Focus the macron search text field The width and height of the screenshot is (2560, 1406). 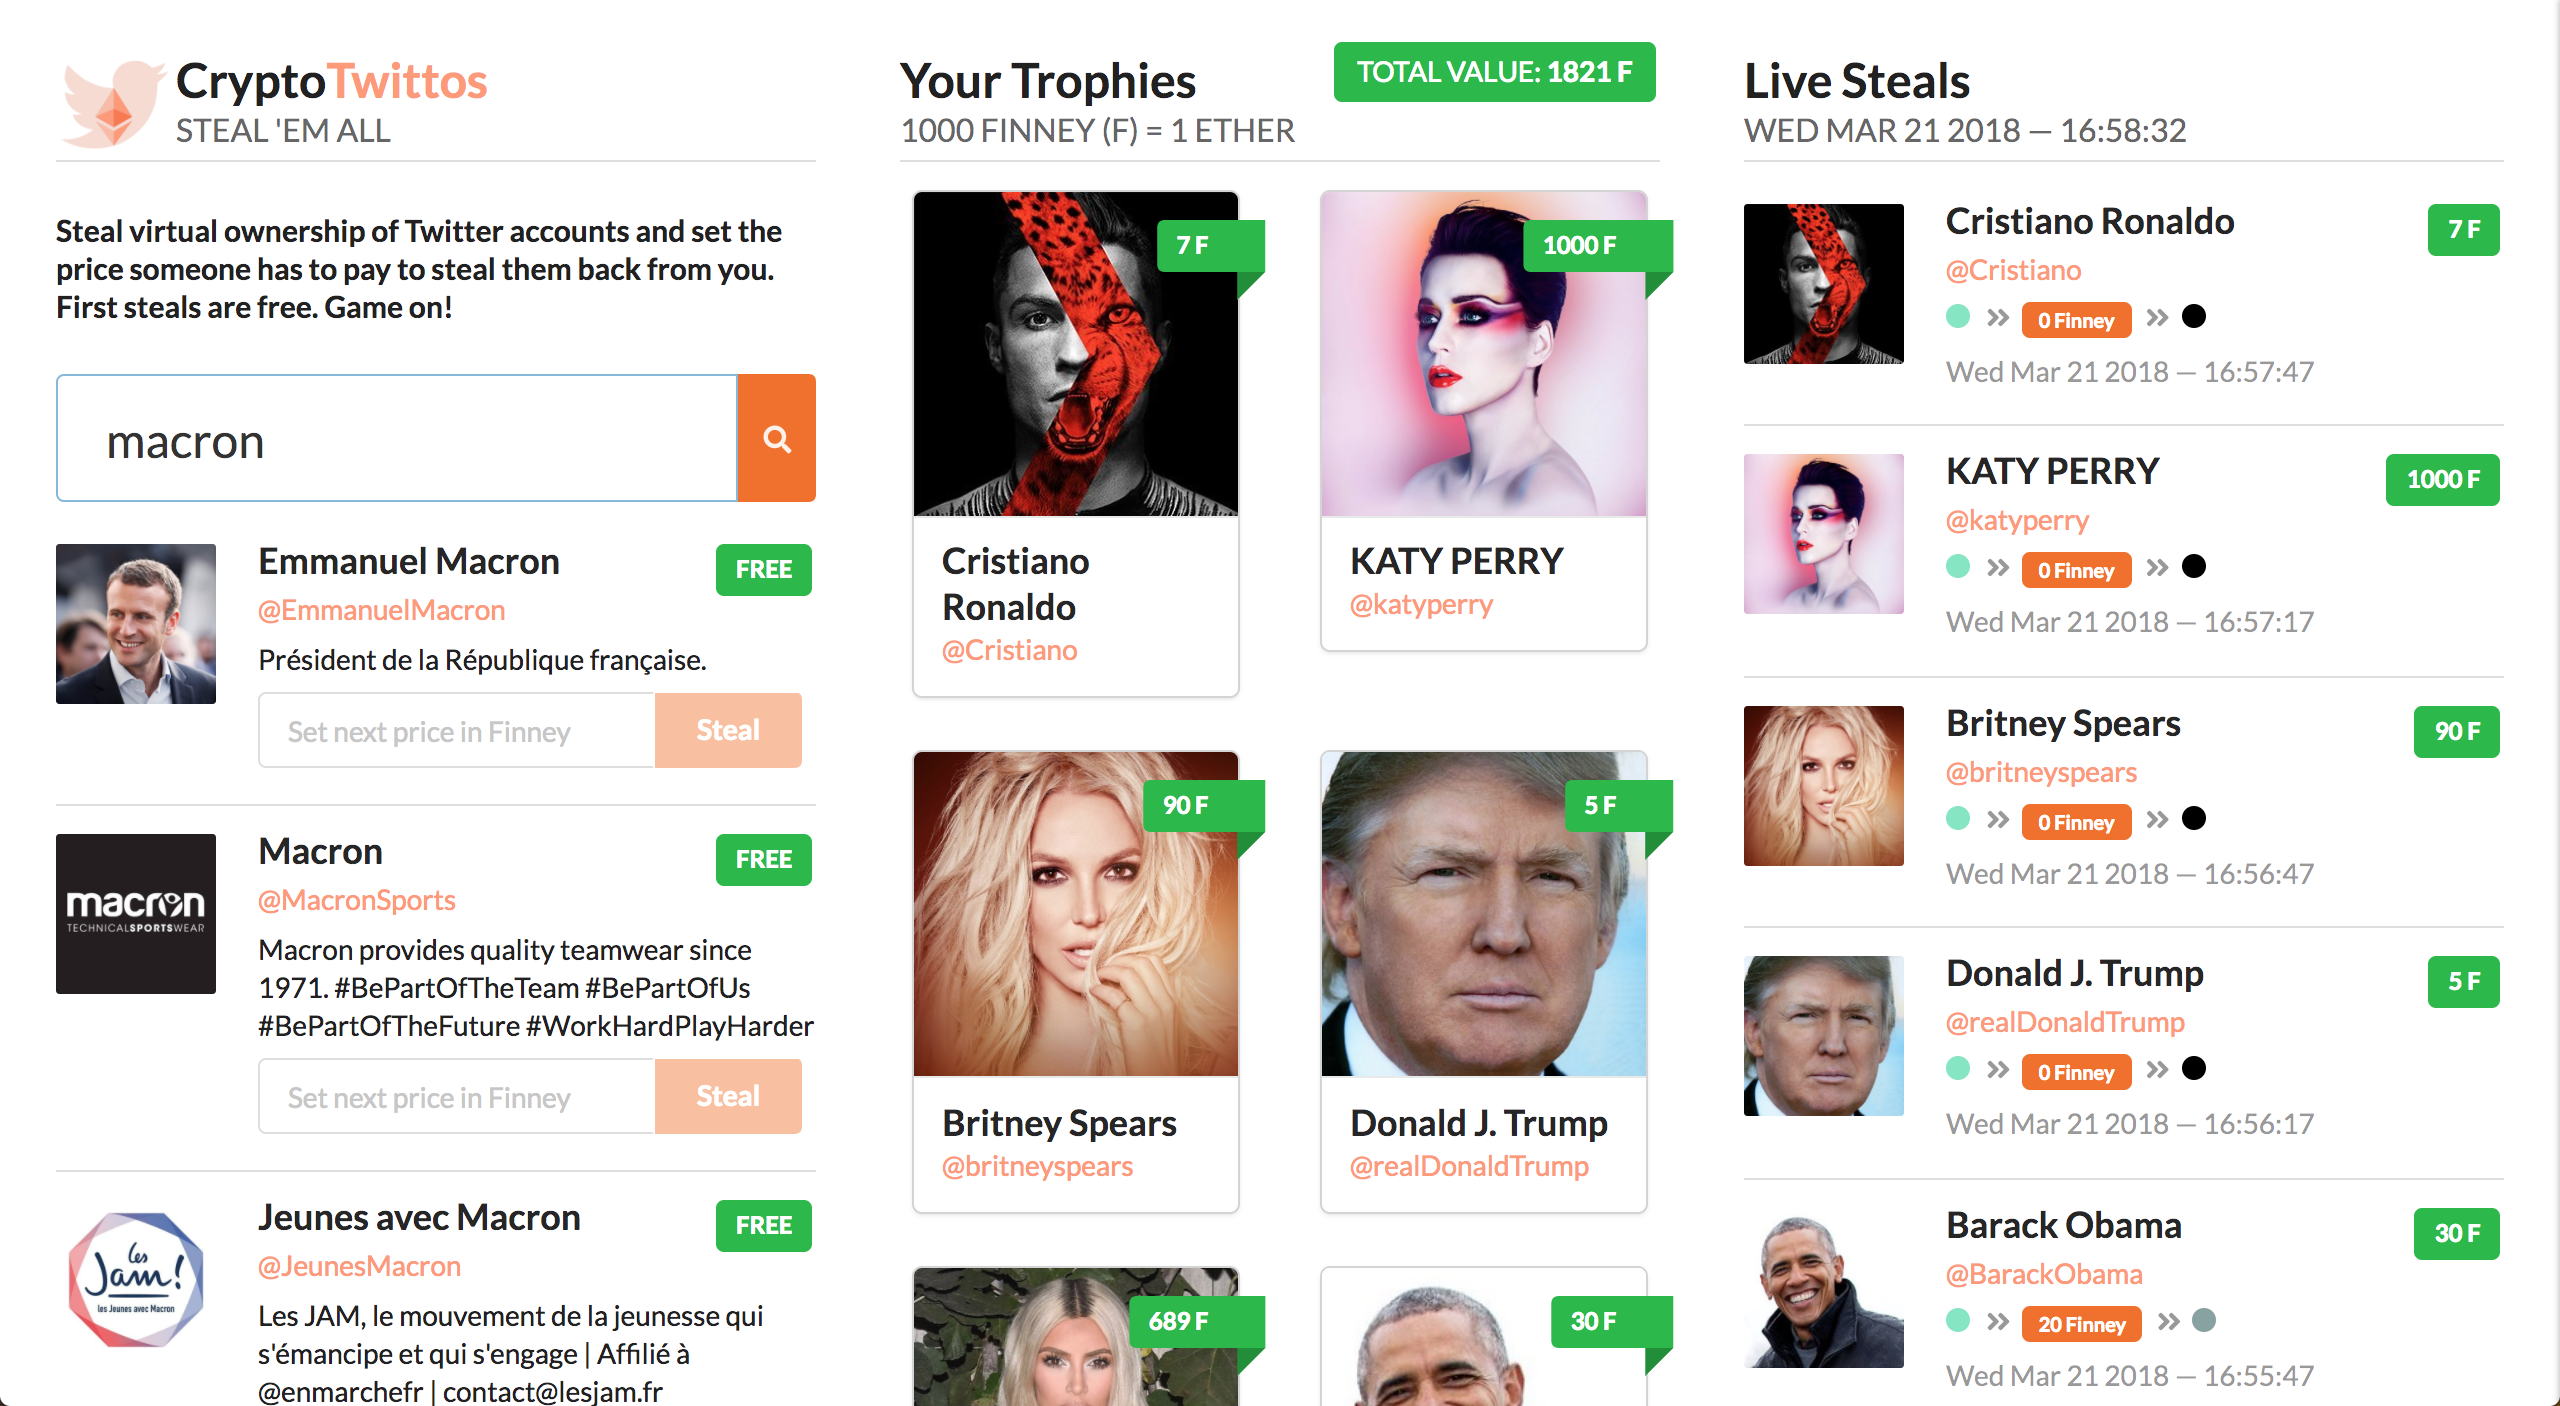point(397,438)
